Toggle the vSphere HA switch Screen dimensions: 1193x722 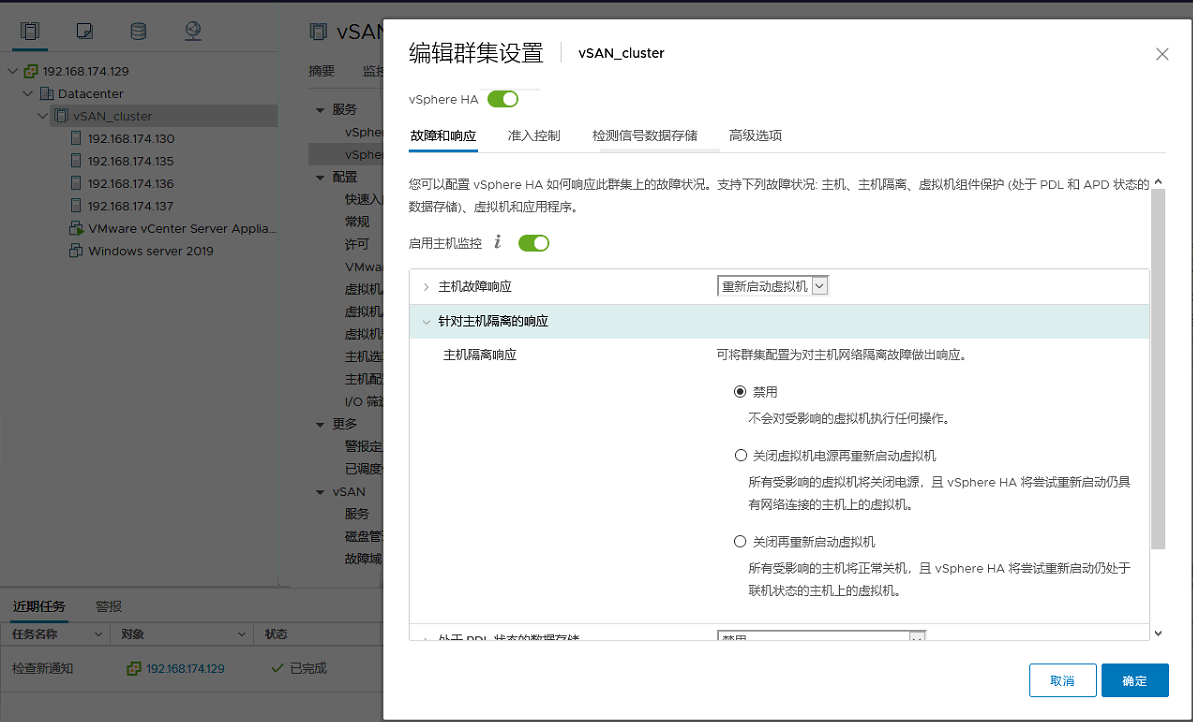click(503, 99)
